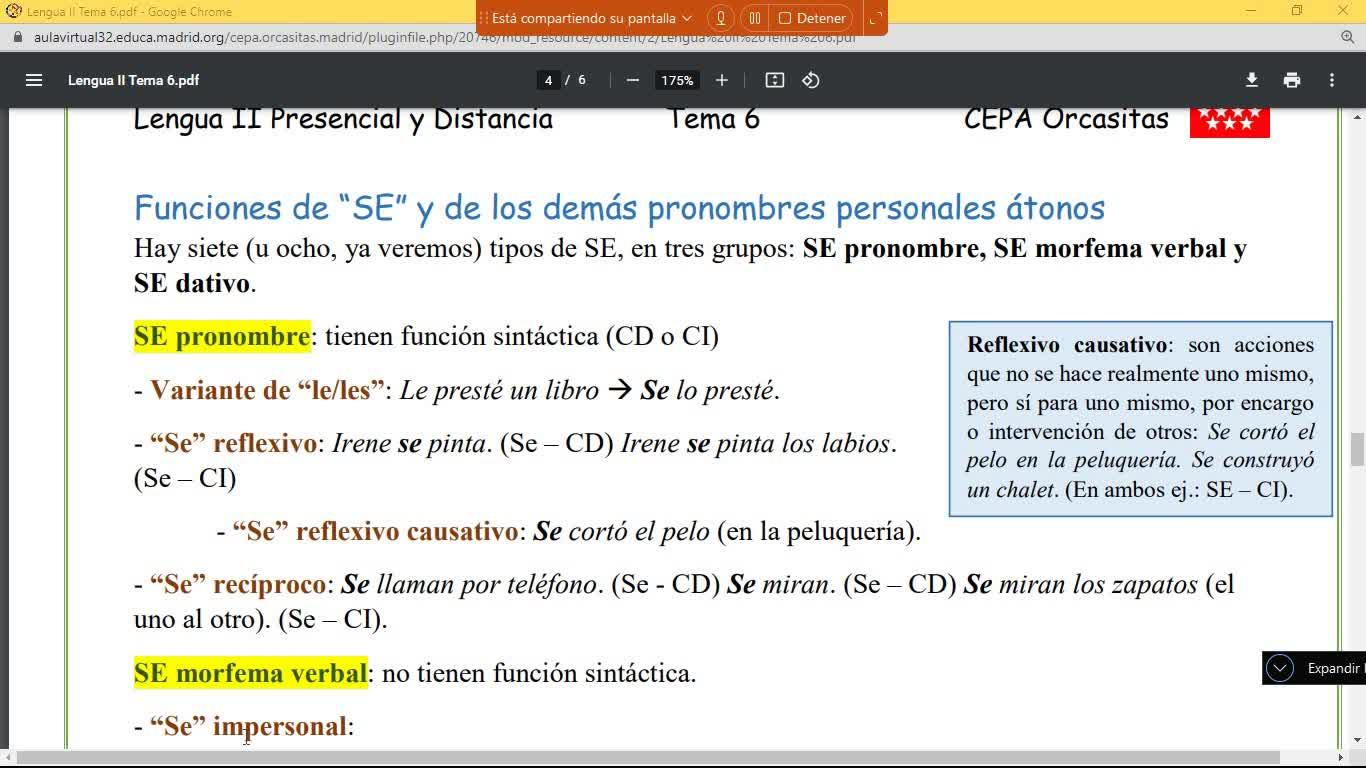Viewport: 1366px width, 768px height.
Task: Select the 175% zoom level field
Action: pyautogui.click(x=677, y=80)
